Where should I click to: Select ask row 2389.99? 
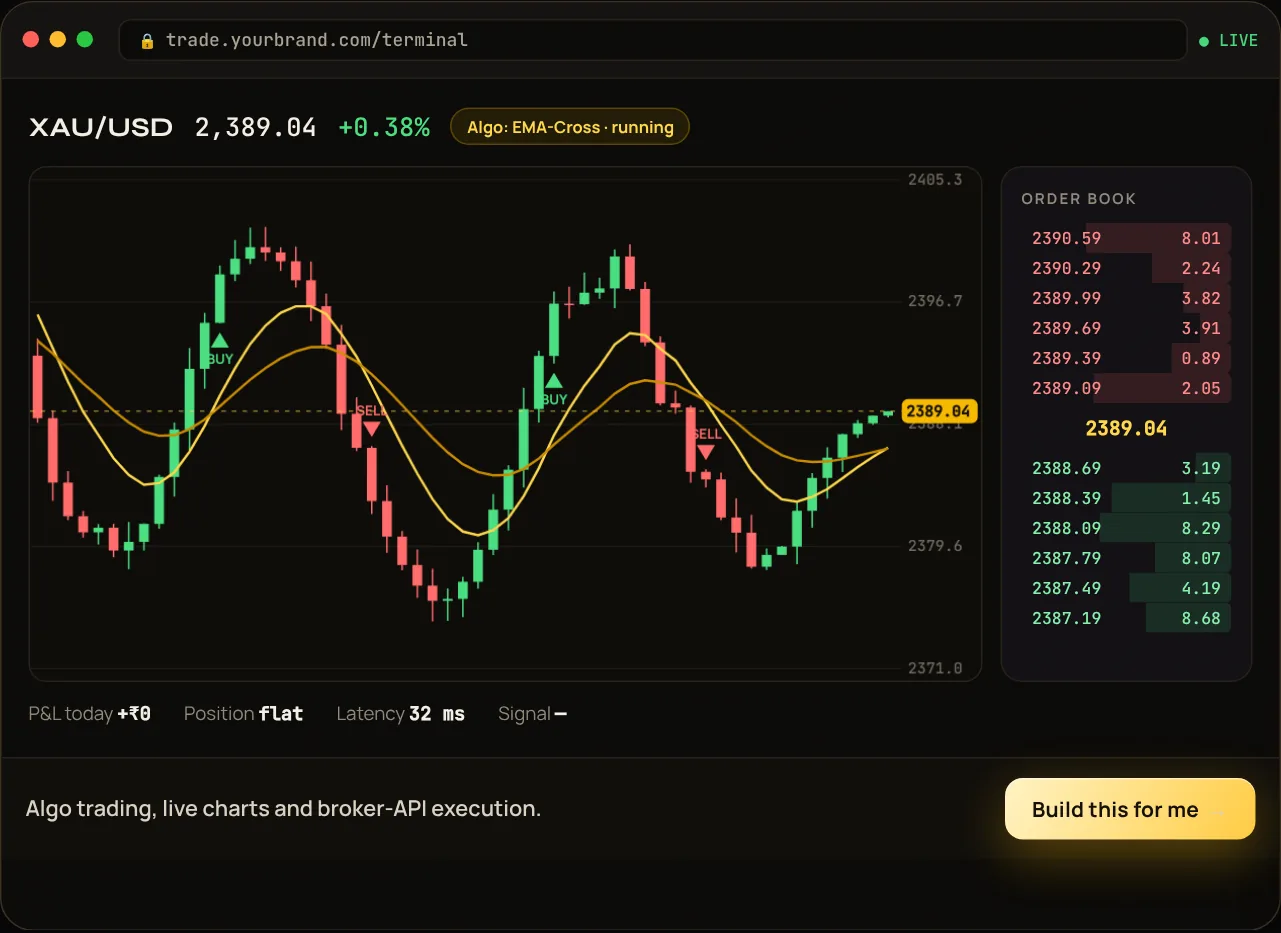(1126, 298)
